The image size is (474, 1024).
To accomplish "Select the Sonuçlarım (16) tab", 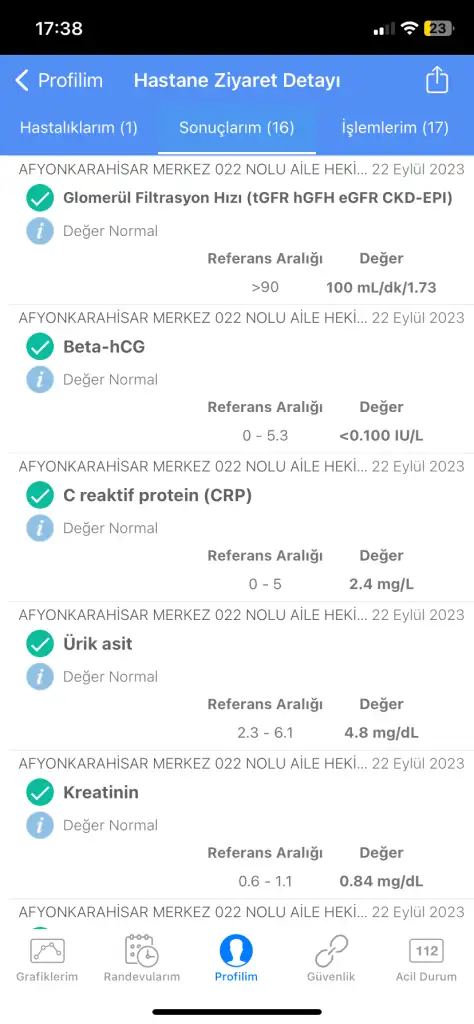I will 237,127.
